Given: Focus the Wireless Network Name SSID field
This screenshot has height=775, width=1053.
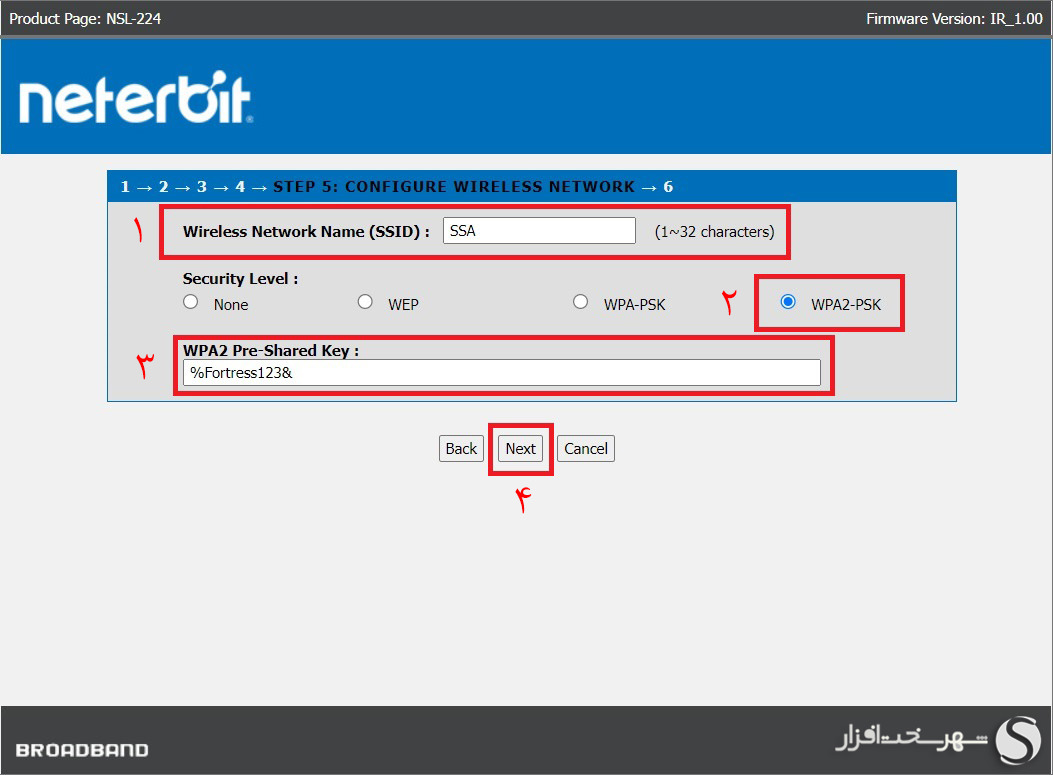Looking at the screenshot, I should point(539,231).
